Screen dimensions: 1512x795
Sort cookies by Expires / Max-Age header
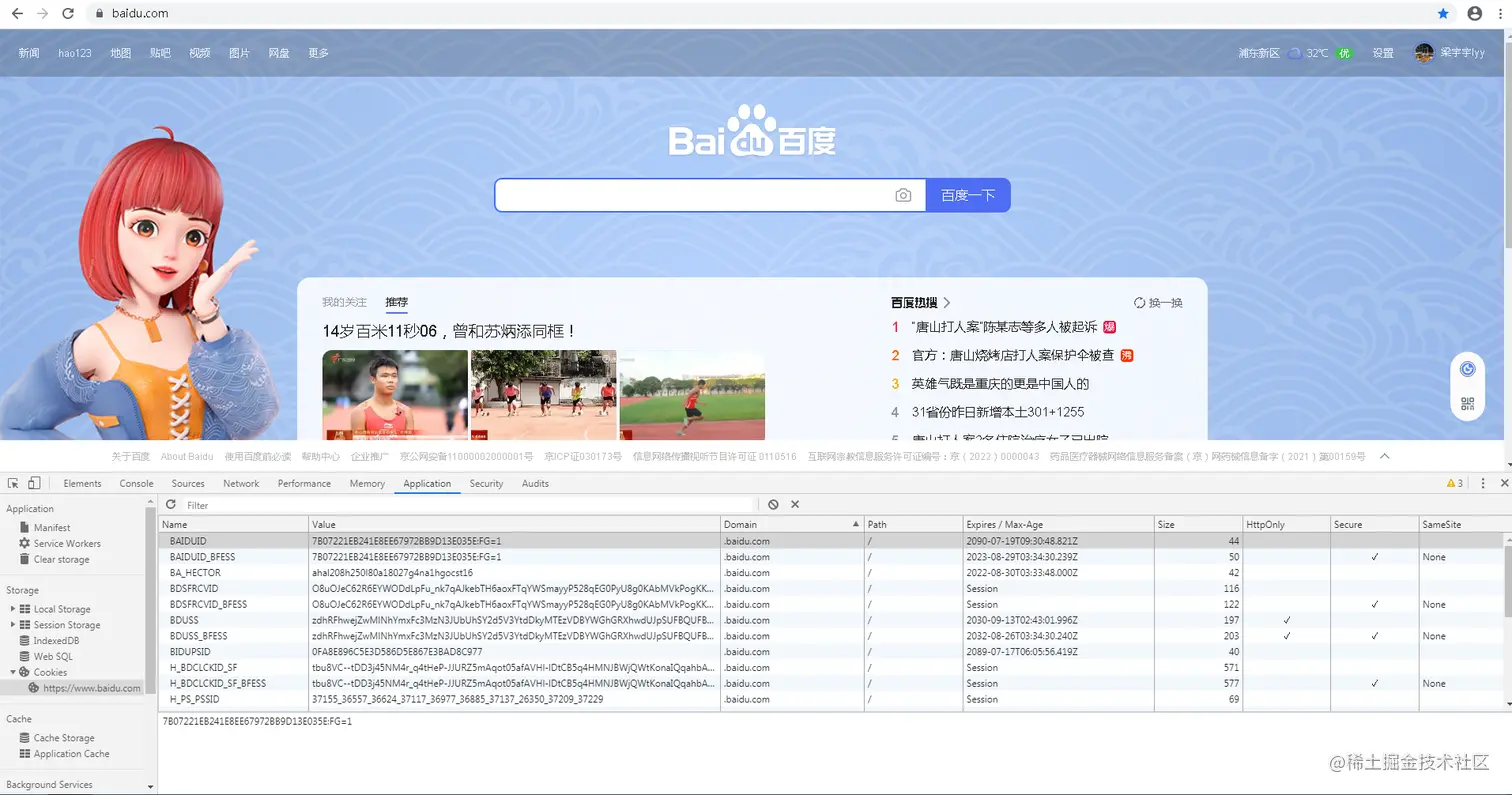pos(1058,524)
